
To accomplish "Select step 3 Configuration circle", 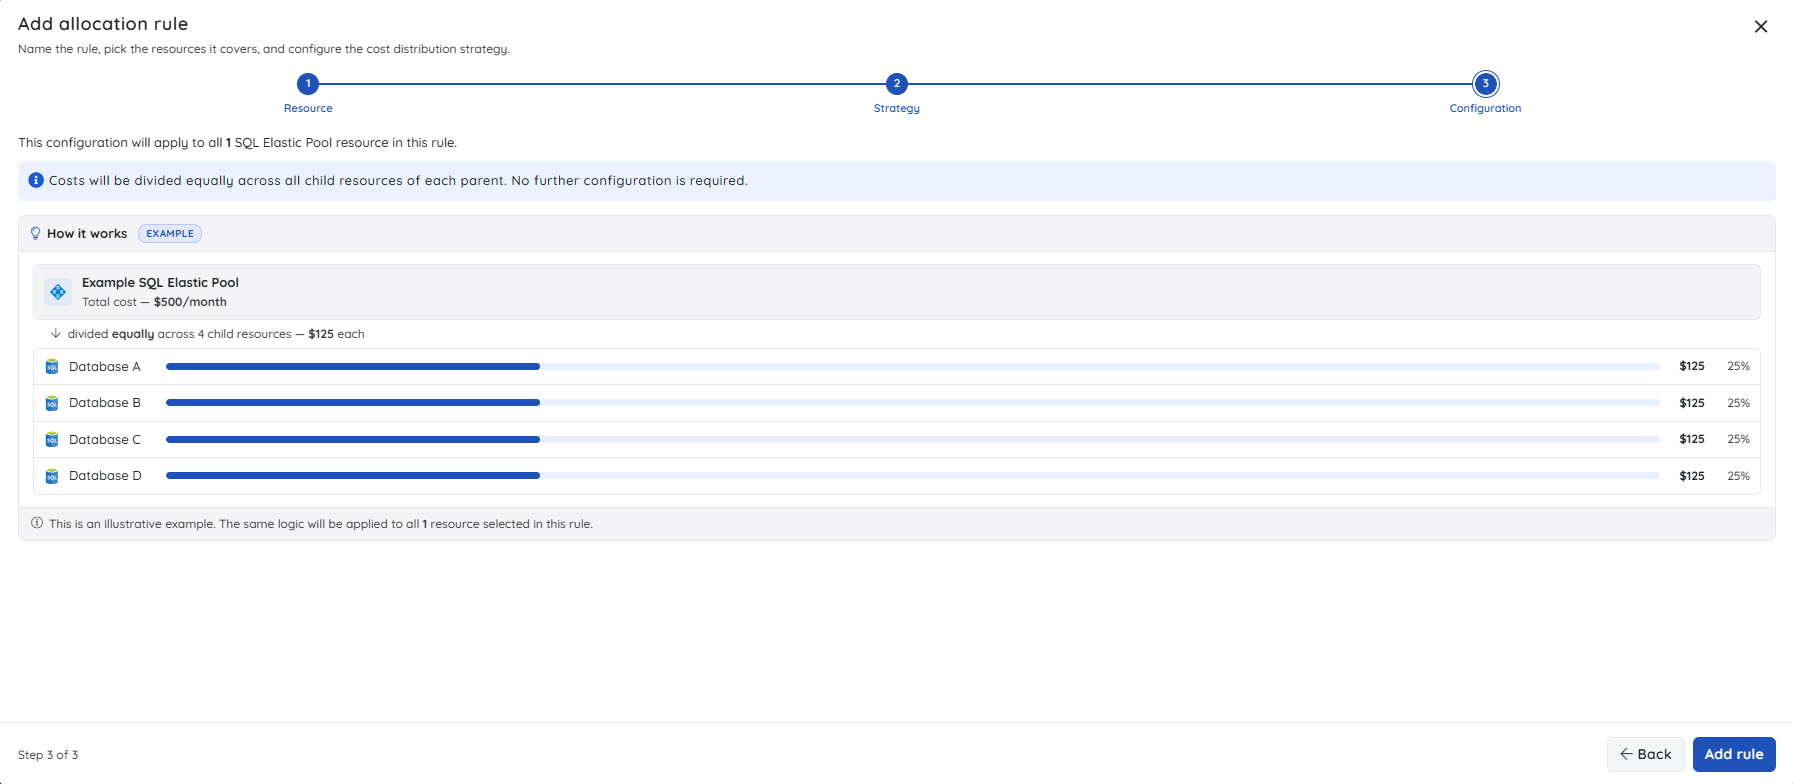I will [1486, 84].
